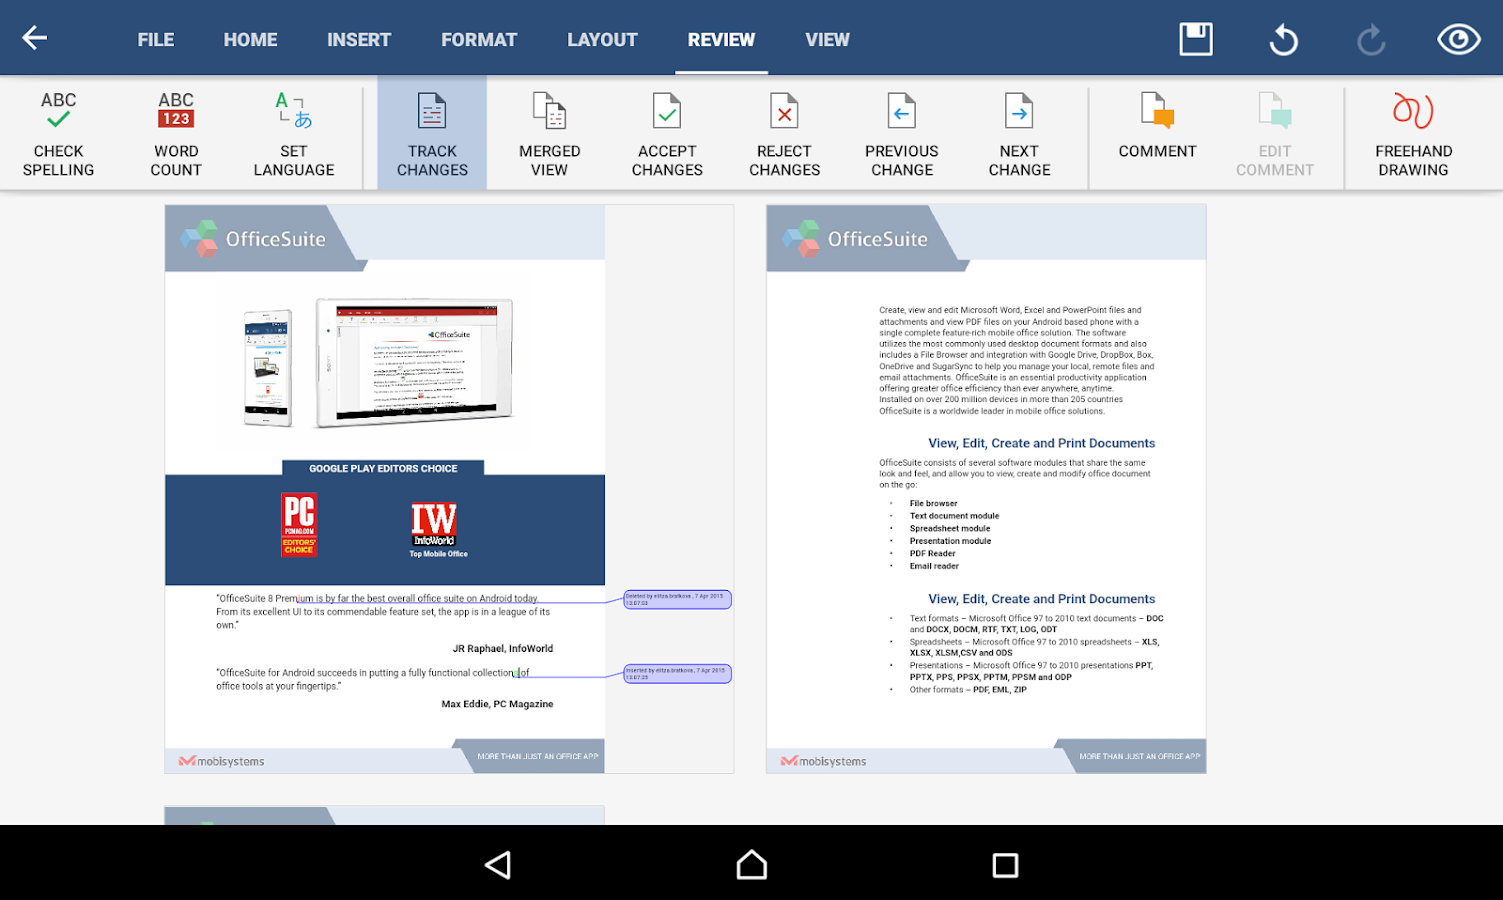Open Set Language option
The image size is (1503, 900).
click(x=294, y=134)
